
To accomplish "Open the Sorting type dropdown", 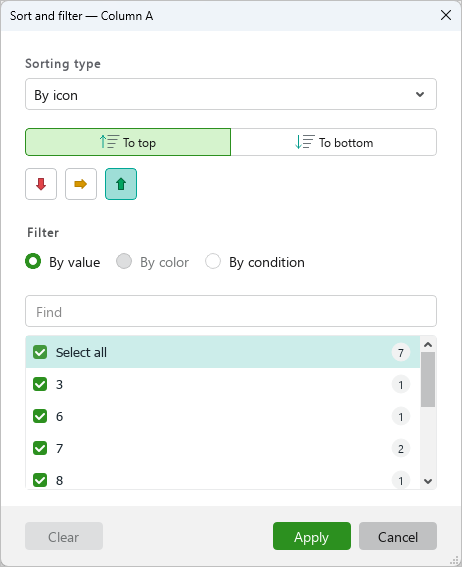I will (x=231, y=94).
